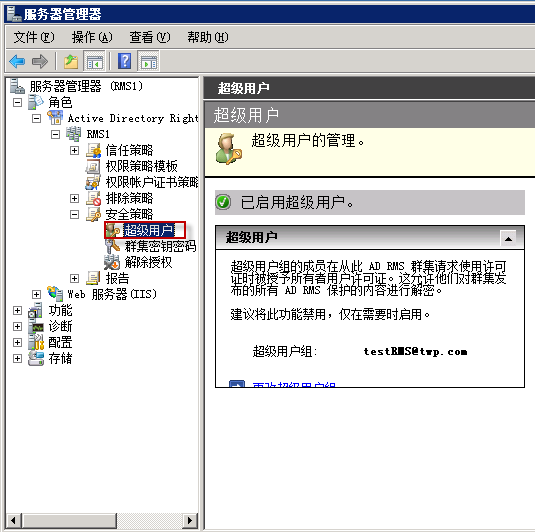Screen dimensions: 535x532
Task: Click the 服务器管理器 (RMS1) root icon
Action: [x=17, y=86]
